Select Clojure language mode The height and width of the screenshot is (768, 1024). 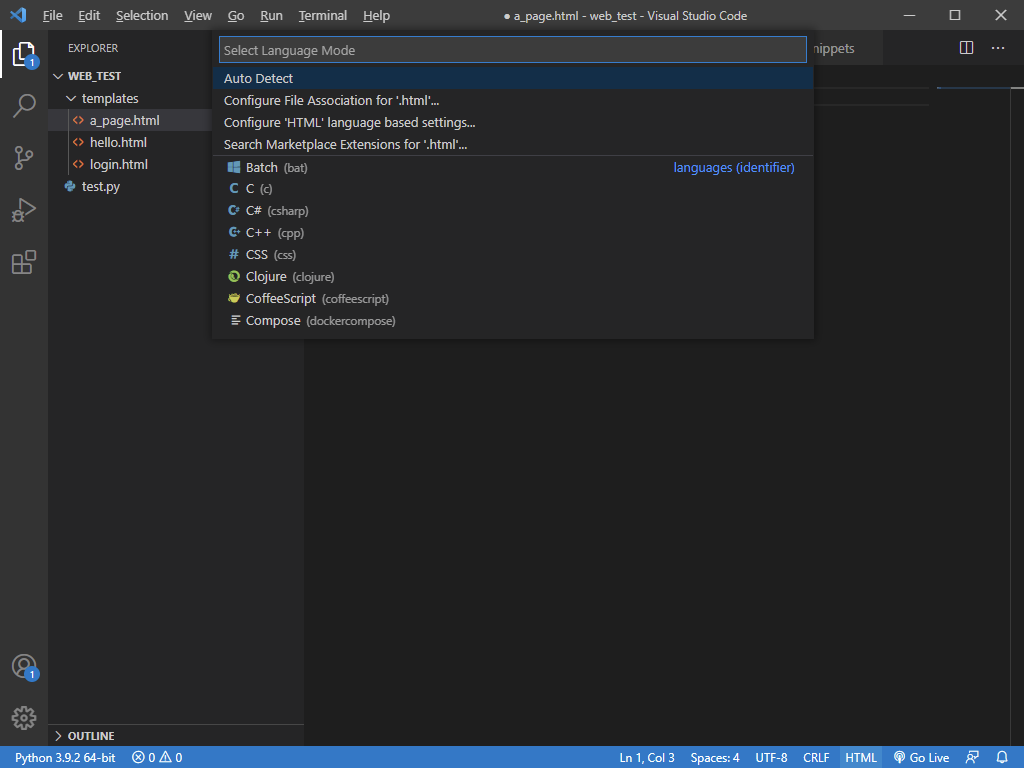[x=513, y=277]
